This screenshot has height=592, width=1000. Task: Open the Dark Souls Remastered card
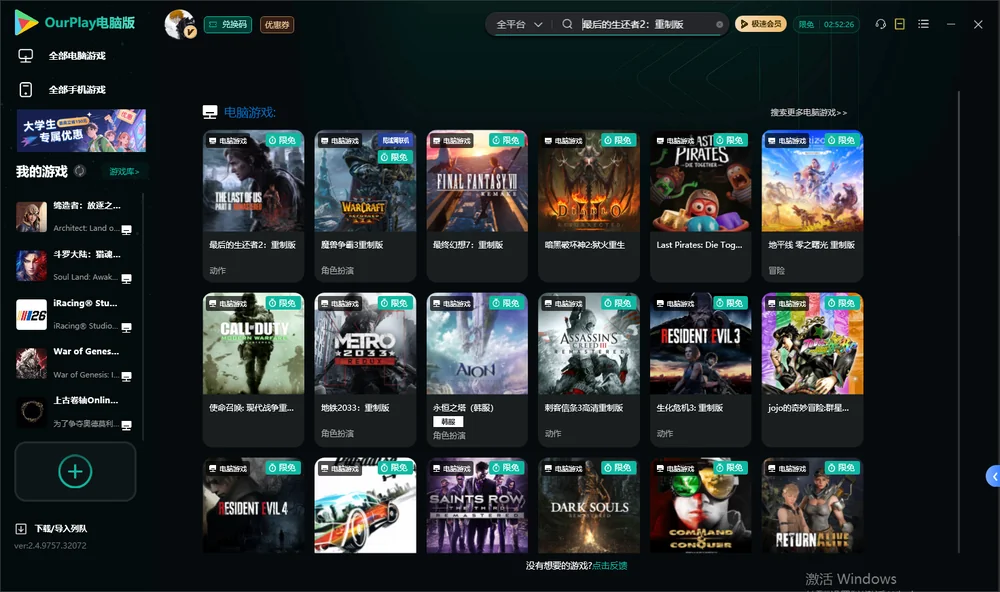(589, 505)
